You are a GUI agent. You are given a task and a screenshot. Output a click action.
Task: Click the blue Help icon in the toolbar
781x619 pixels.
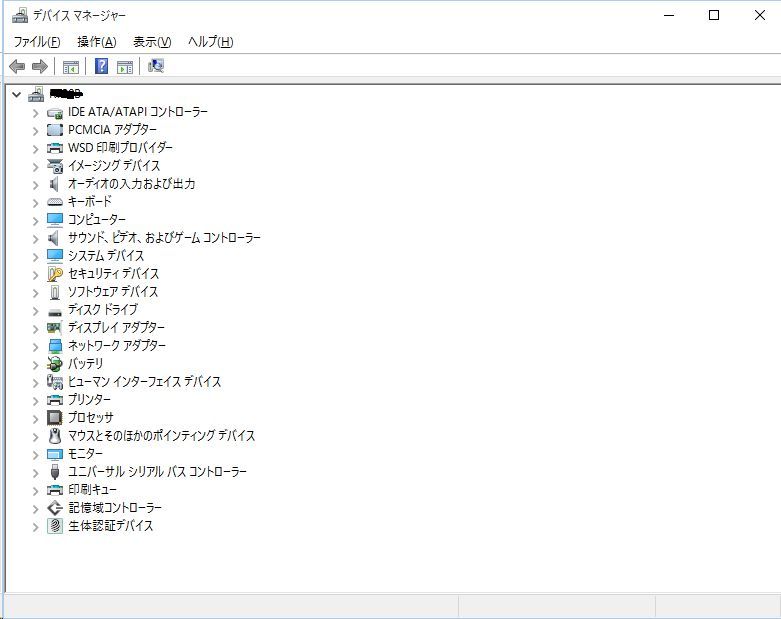pyautogui.click(x=101, y=66)
